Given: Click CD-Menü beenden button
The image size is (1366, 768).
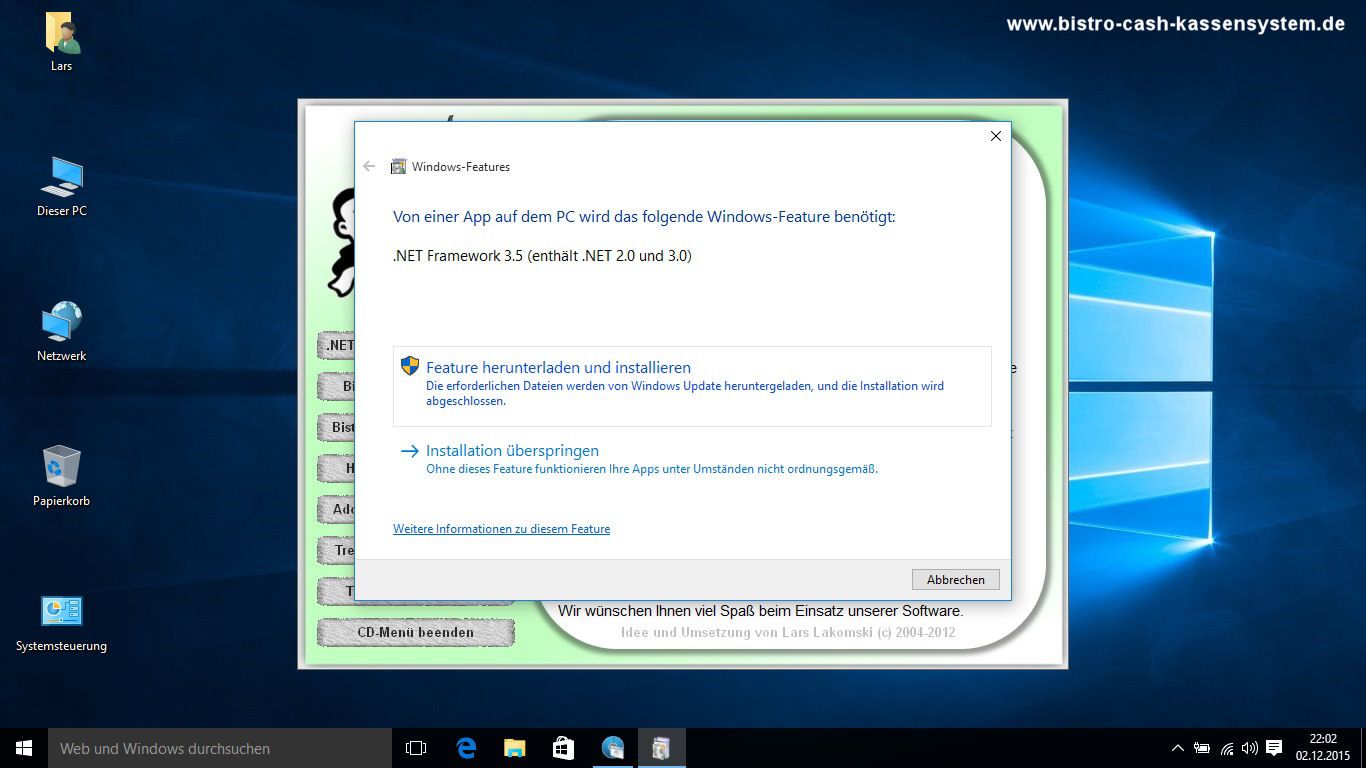Looking at the screenshot, I should point(415,632).
